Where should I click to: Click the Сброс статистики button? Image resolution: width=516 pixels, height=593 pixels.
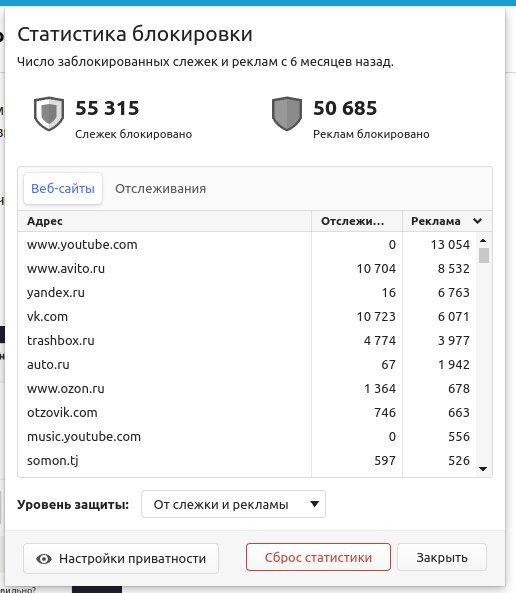(318, 557)
